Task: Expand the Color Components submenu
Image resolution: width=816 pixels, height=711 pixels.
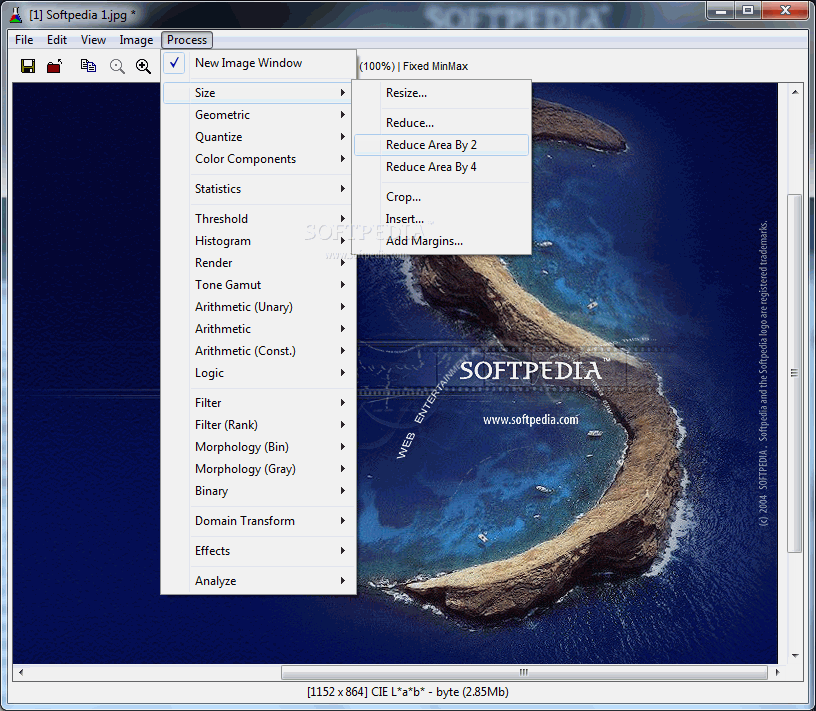Action: (259, 159)
